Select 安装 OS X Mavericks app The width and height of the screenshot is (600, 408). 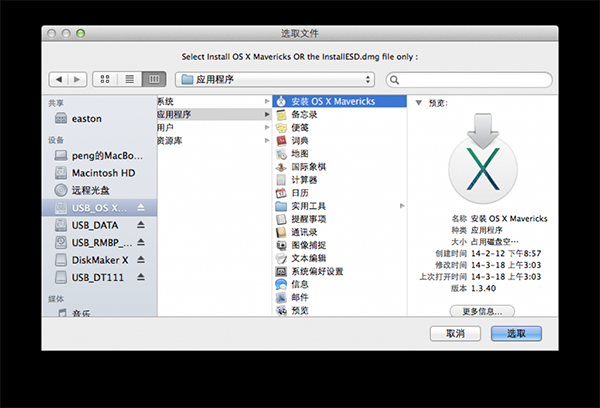(339, 101)
